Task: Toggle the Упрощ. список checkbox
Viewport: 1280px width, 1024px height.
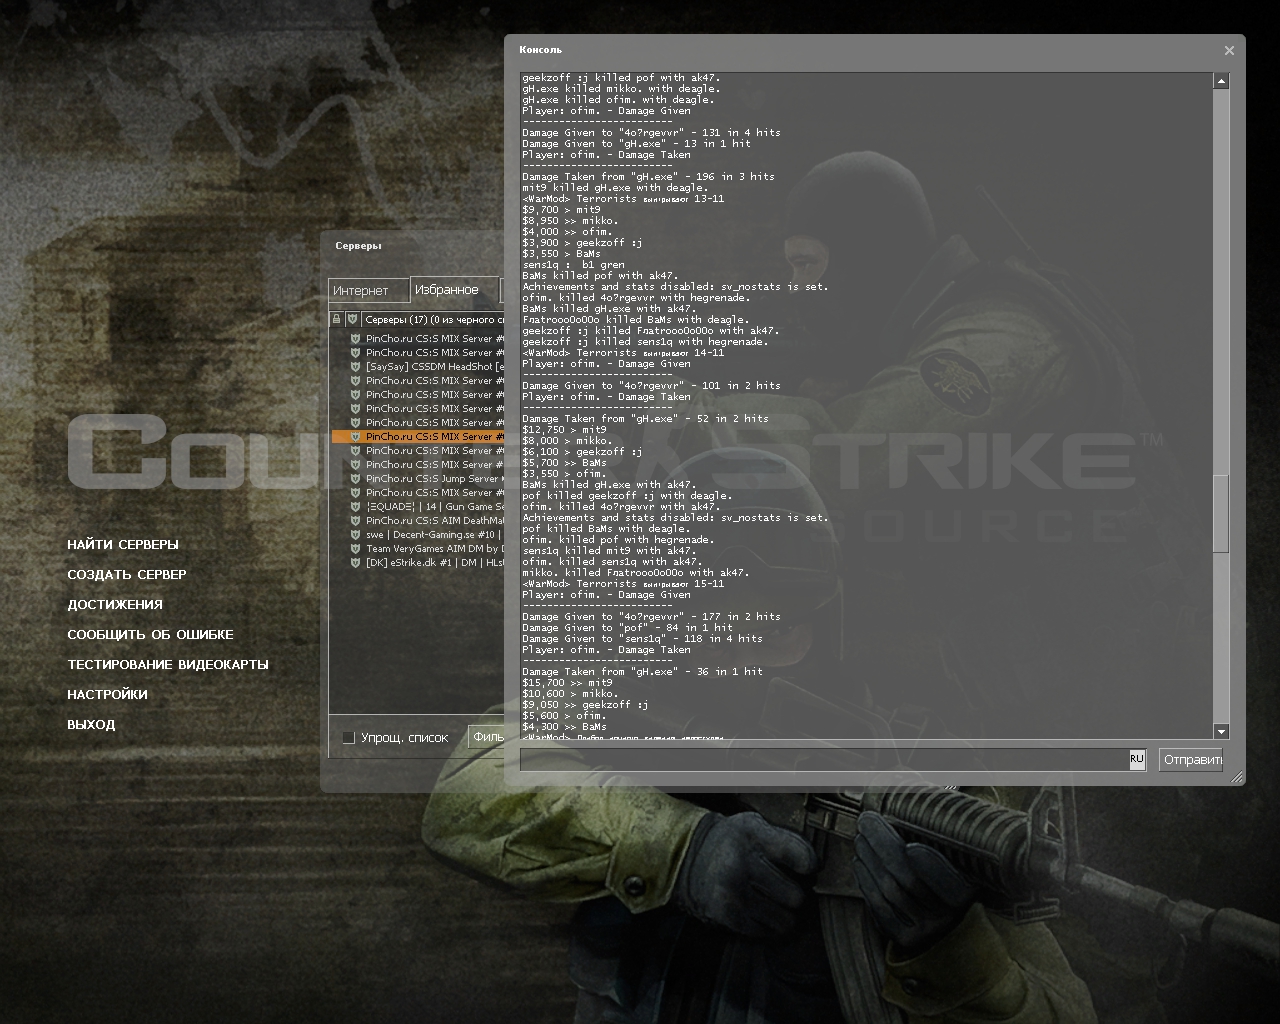Action: pos(348,738)
